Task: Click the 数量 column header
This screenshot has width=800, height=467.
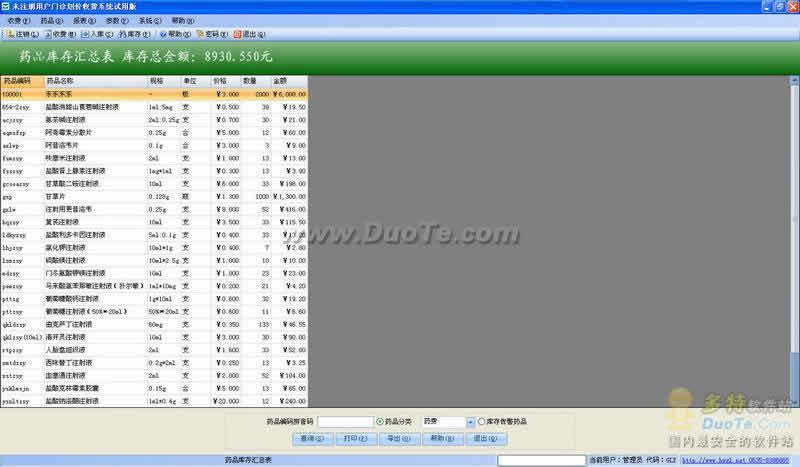Action: (x=256, y=81)
